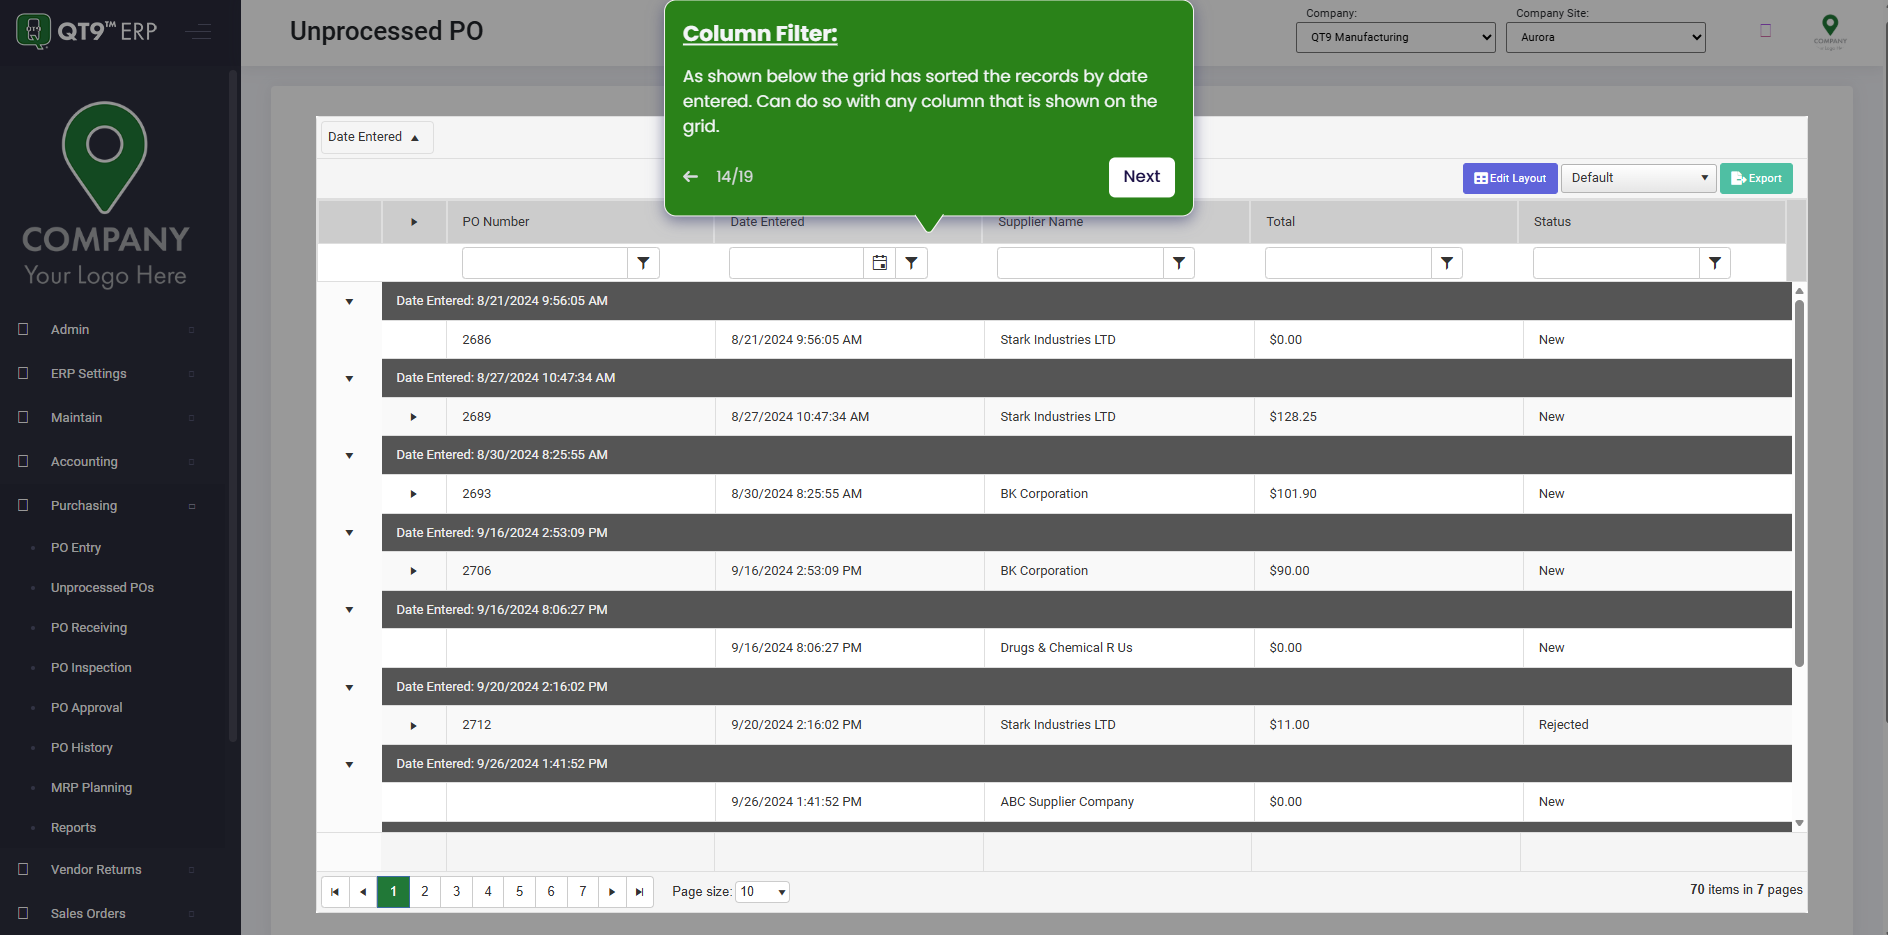Viewport: 1888px width, 935px height.
Task: Click the Admin sidebar icon
Action: pos(23,329)
